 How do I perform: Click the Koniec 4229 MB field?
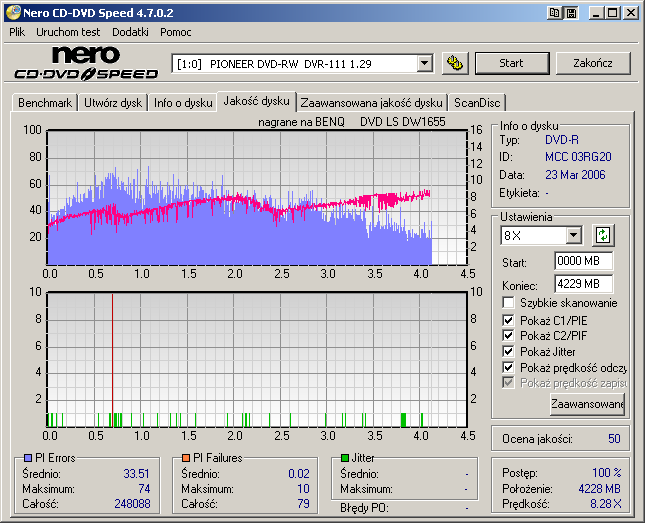[x=583, y=284]
